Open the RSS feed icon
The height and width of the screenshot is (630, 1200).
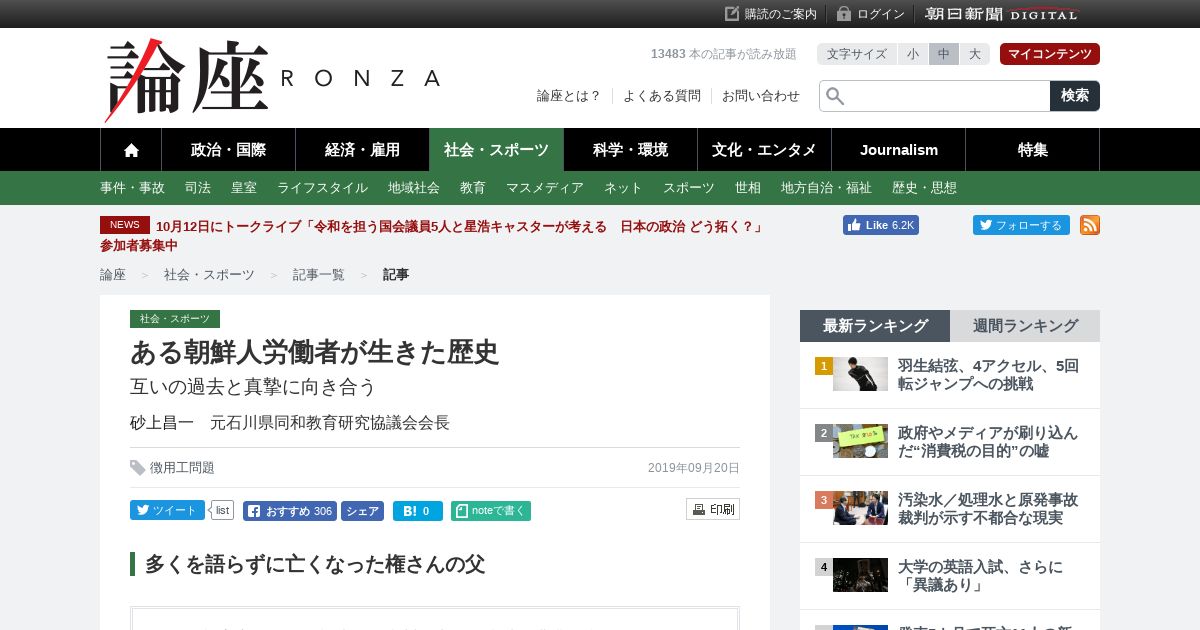coord(1090,225)
